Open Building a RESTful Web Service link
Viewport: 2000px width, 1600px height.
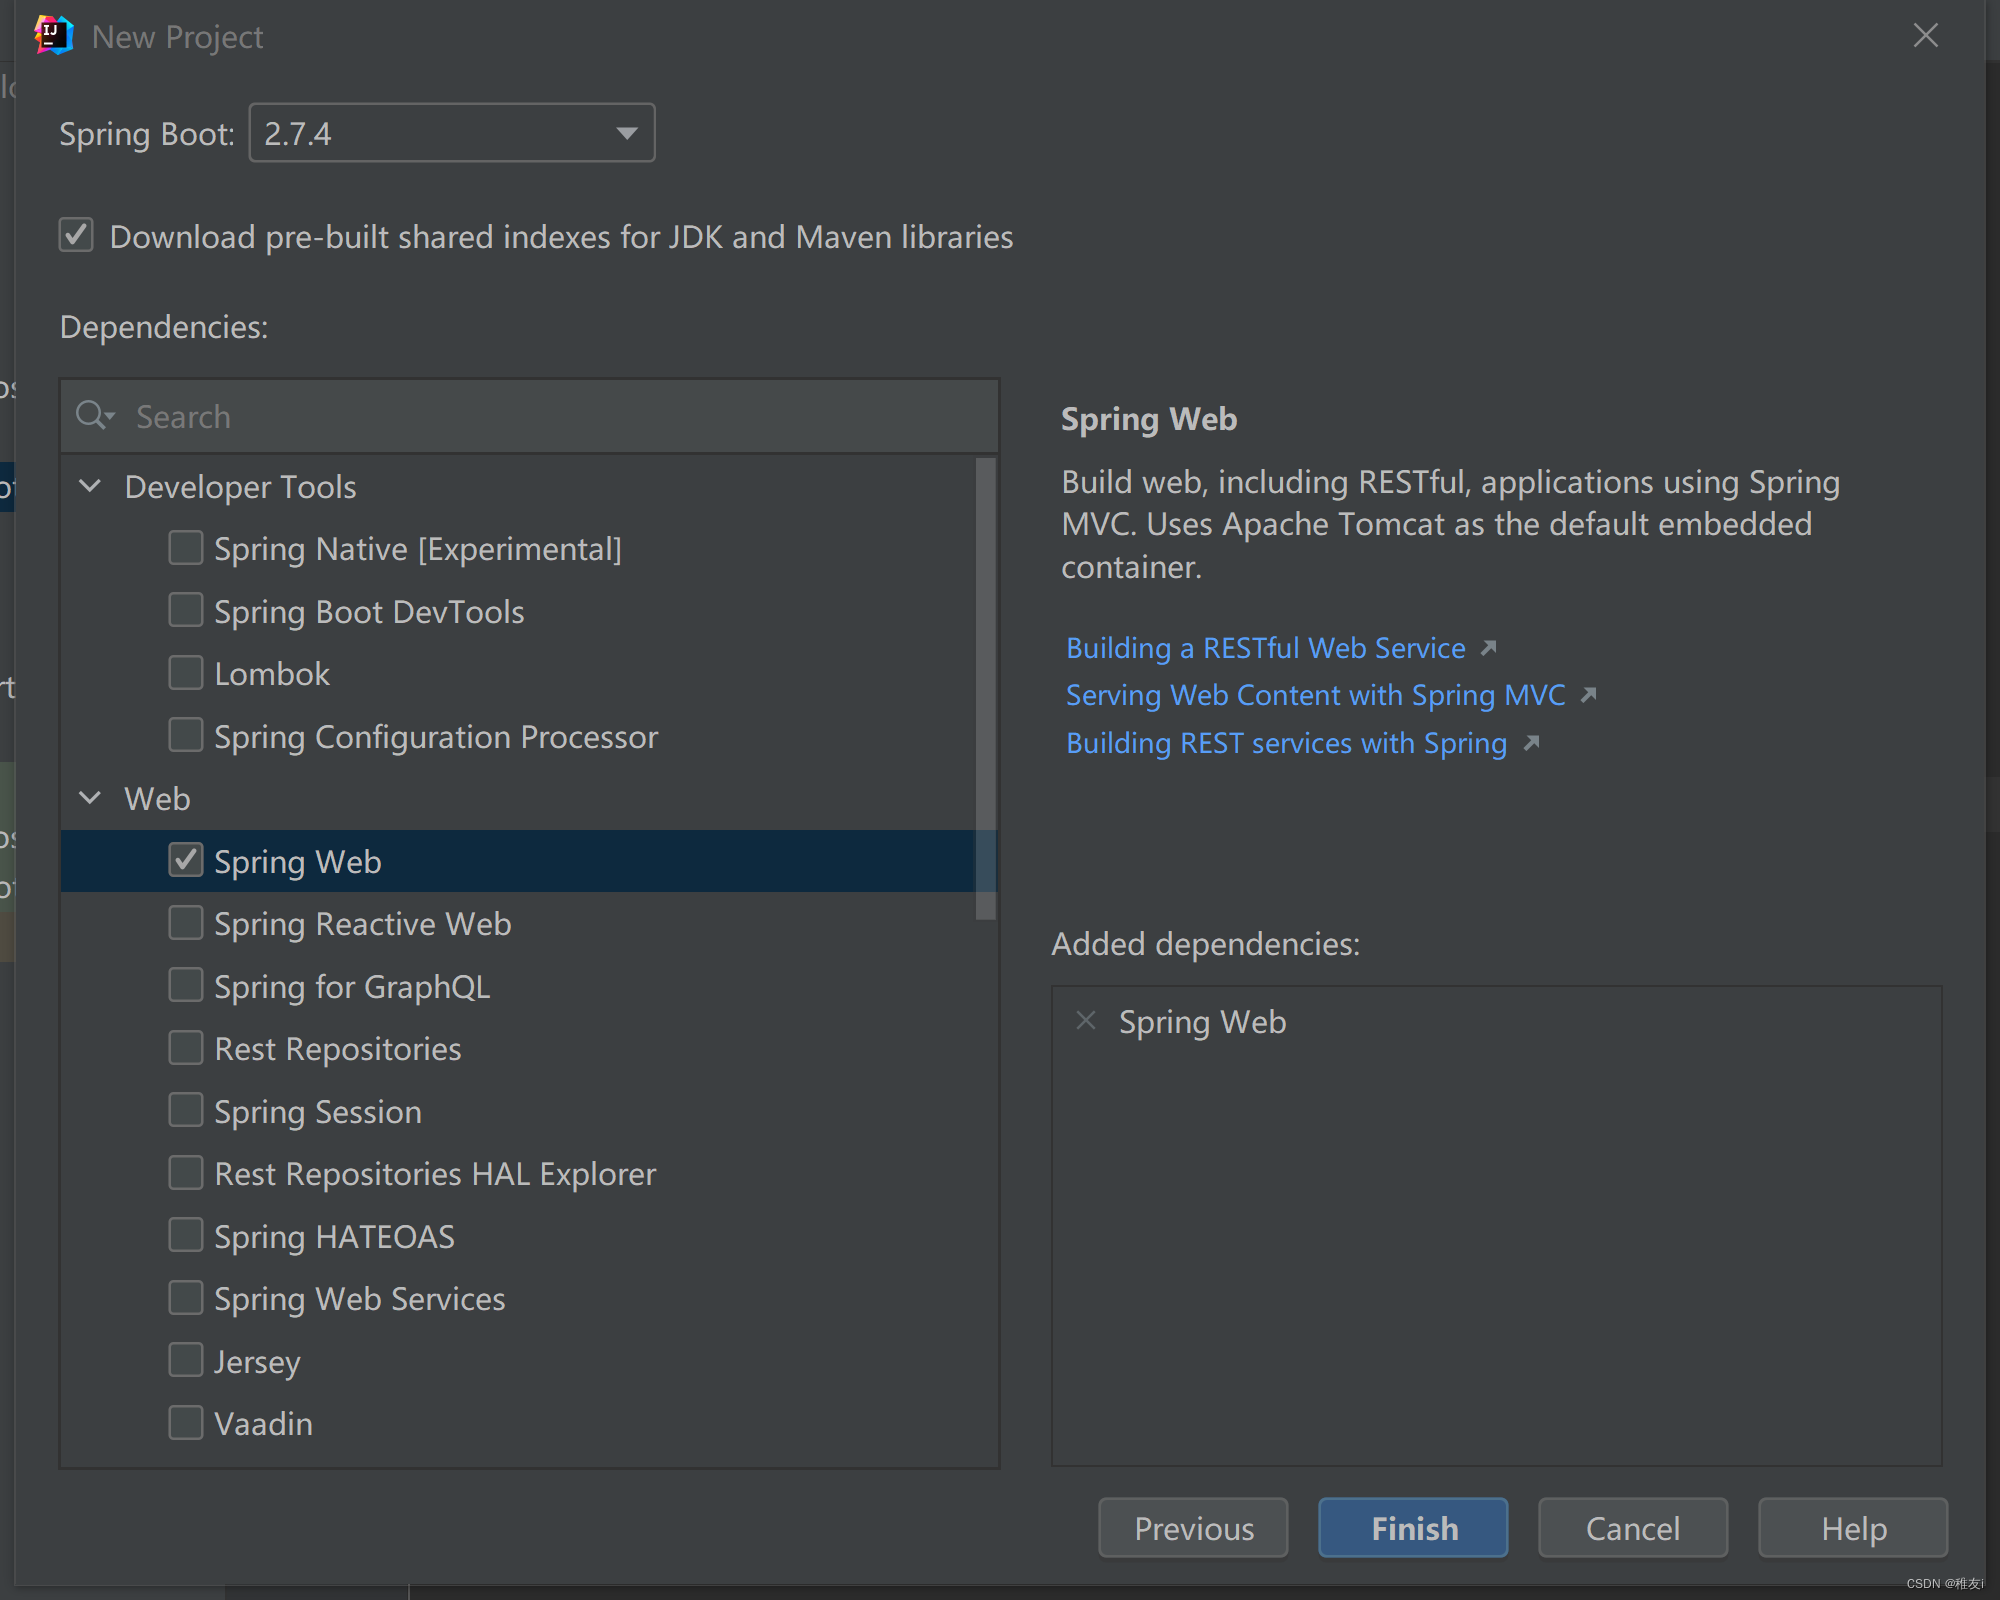(1265, 648)
